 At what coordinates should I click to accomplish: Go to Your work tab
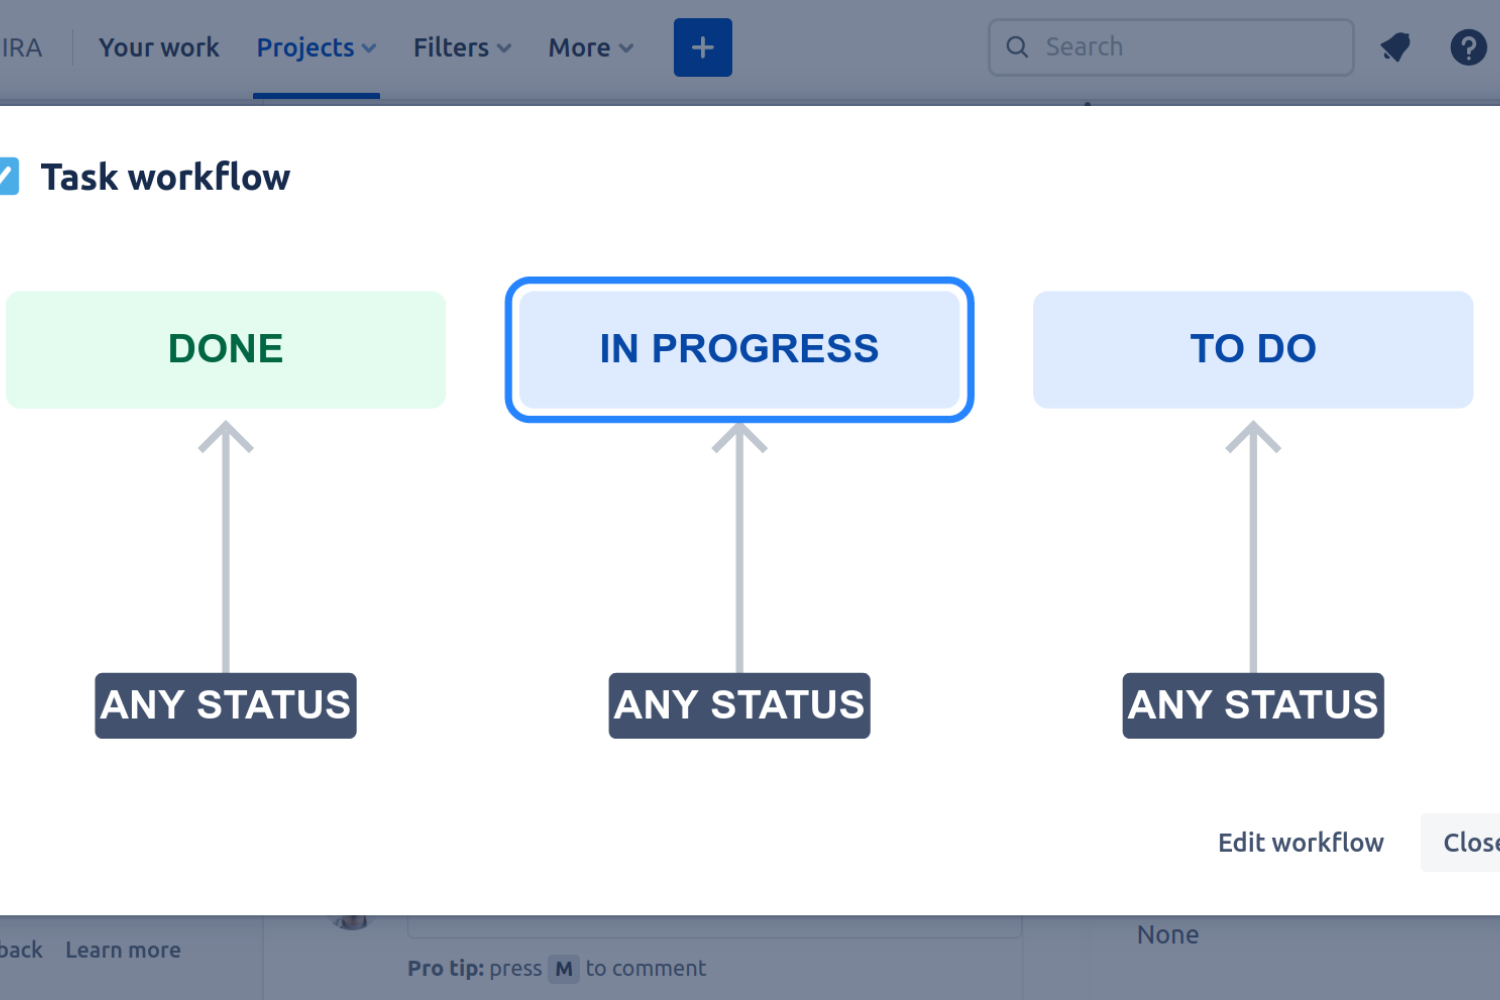click(x=159, y=47)
